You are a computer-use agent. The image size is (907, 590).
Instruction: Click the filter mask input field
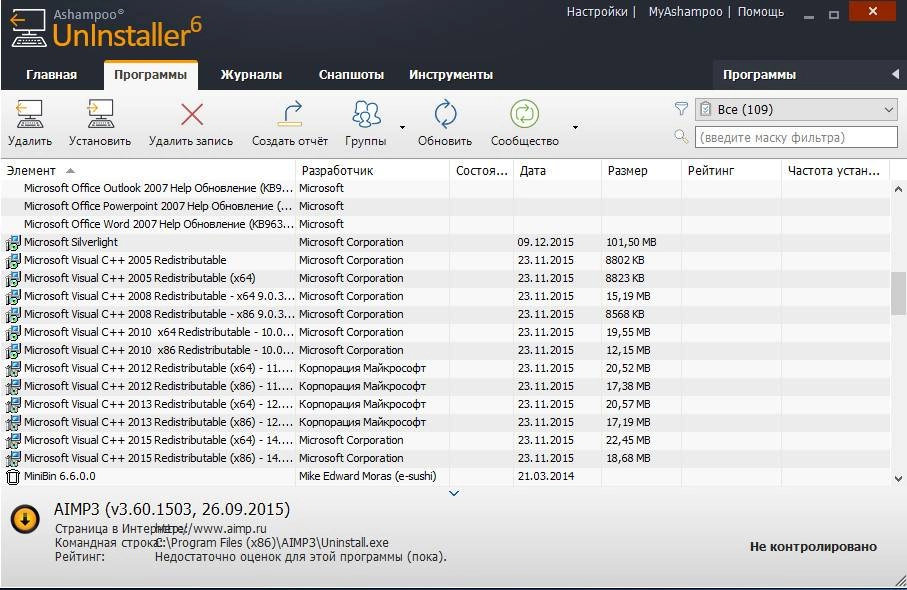(x=796, y=138)
